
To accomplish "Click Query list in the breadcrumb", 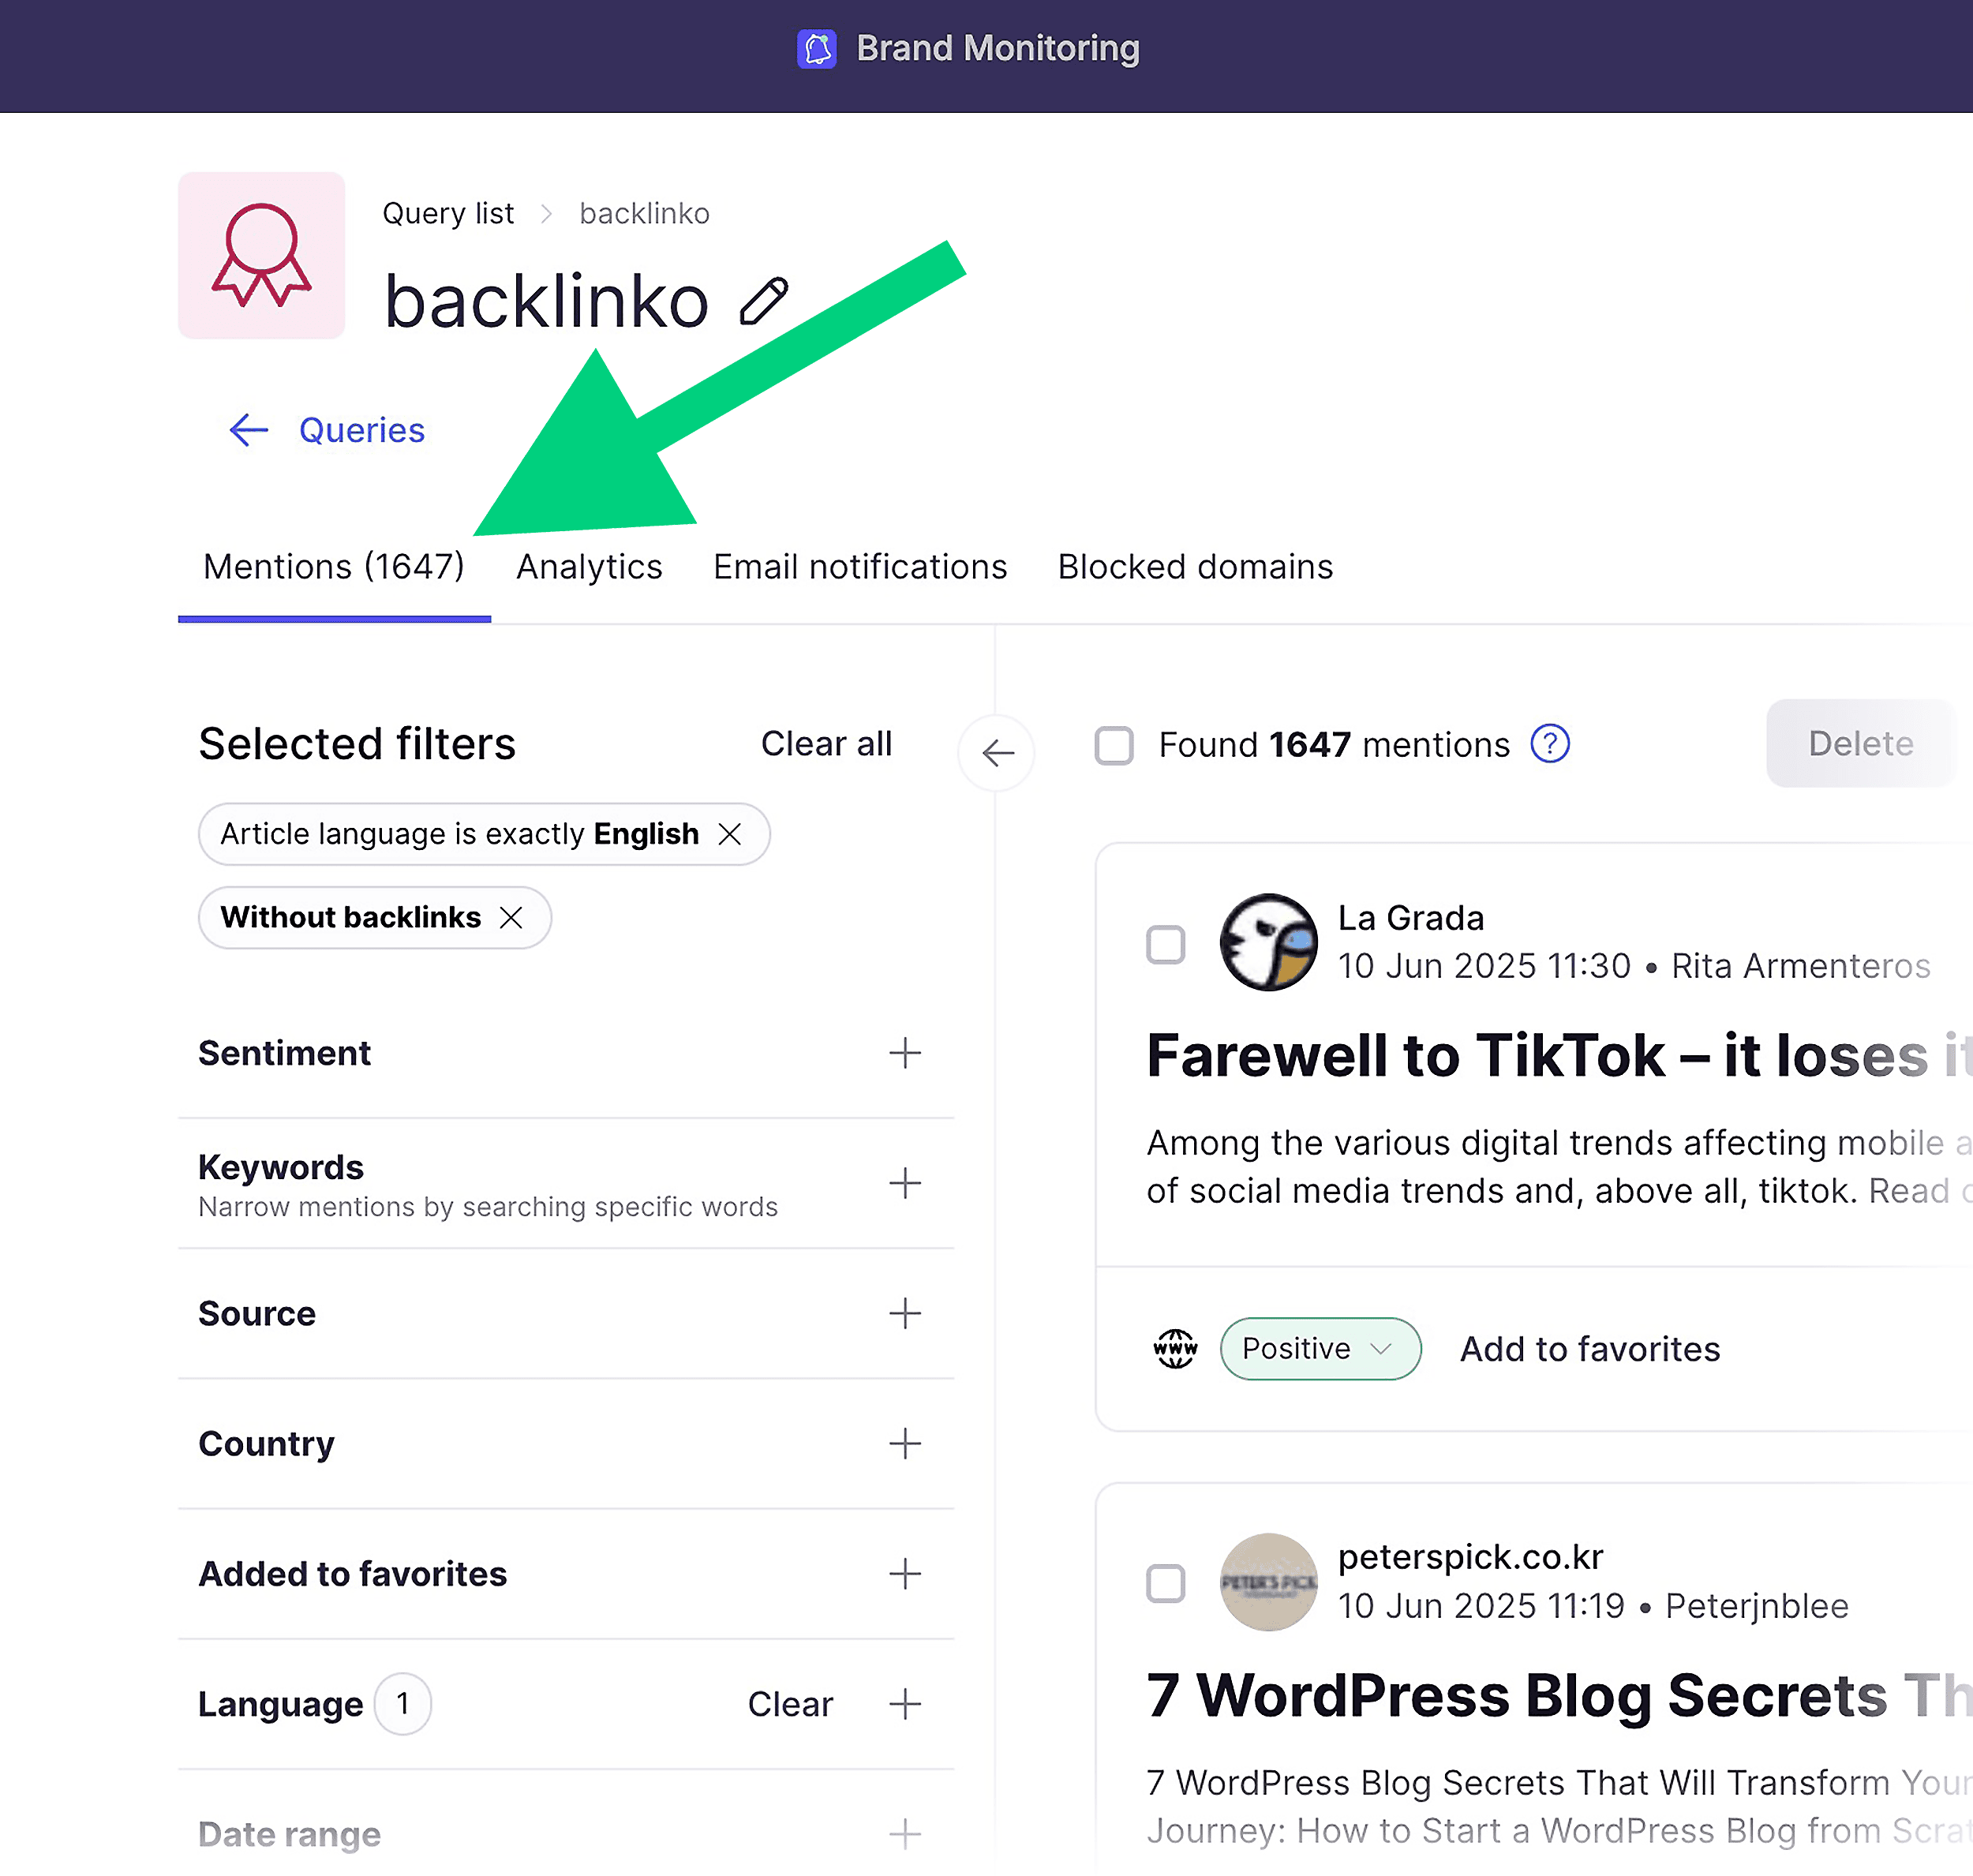I will (448, 214).
